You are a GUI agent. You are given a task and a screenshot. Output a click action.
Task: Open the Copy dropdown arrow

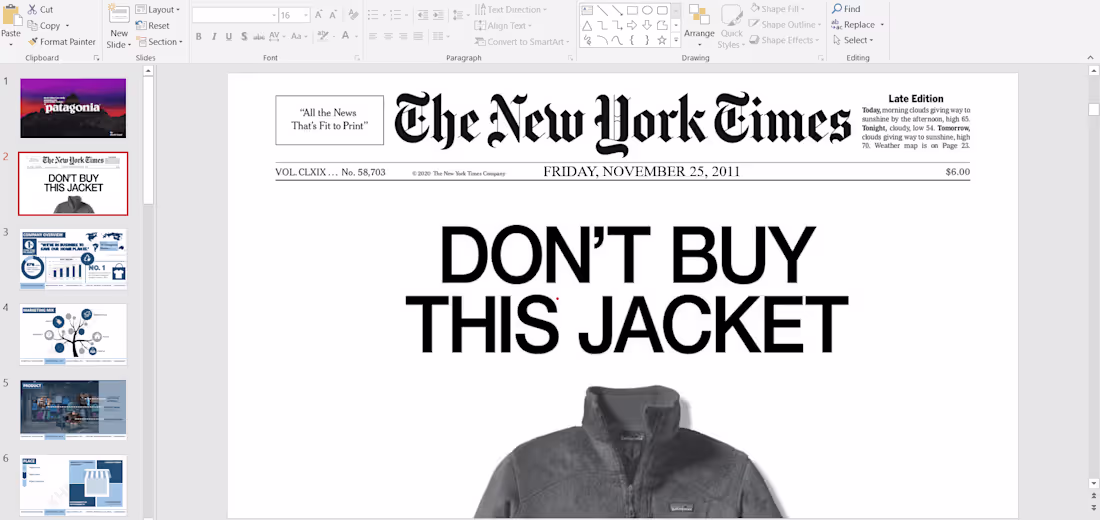click(x=67, y=27)
